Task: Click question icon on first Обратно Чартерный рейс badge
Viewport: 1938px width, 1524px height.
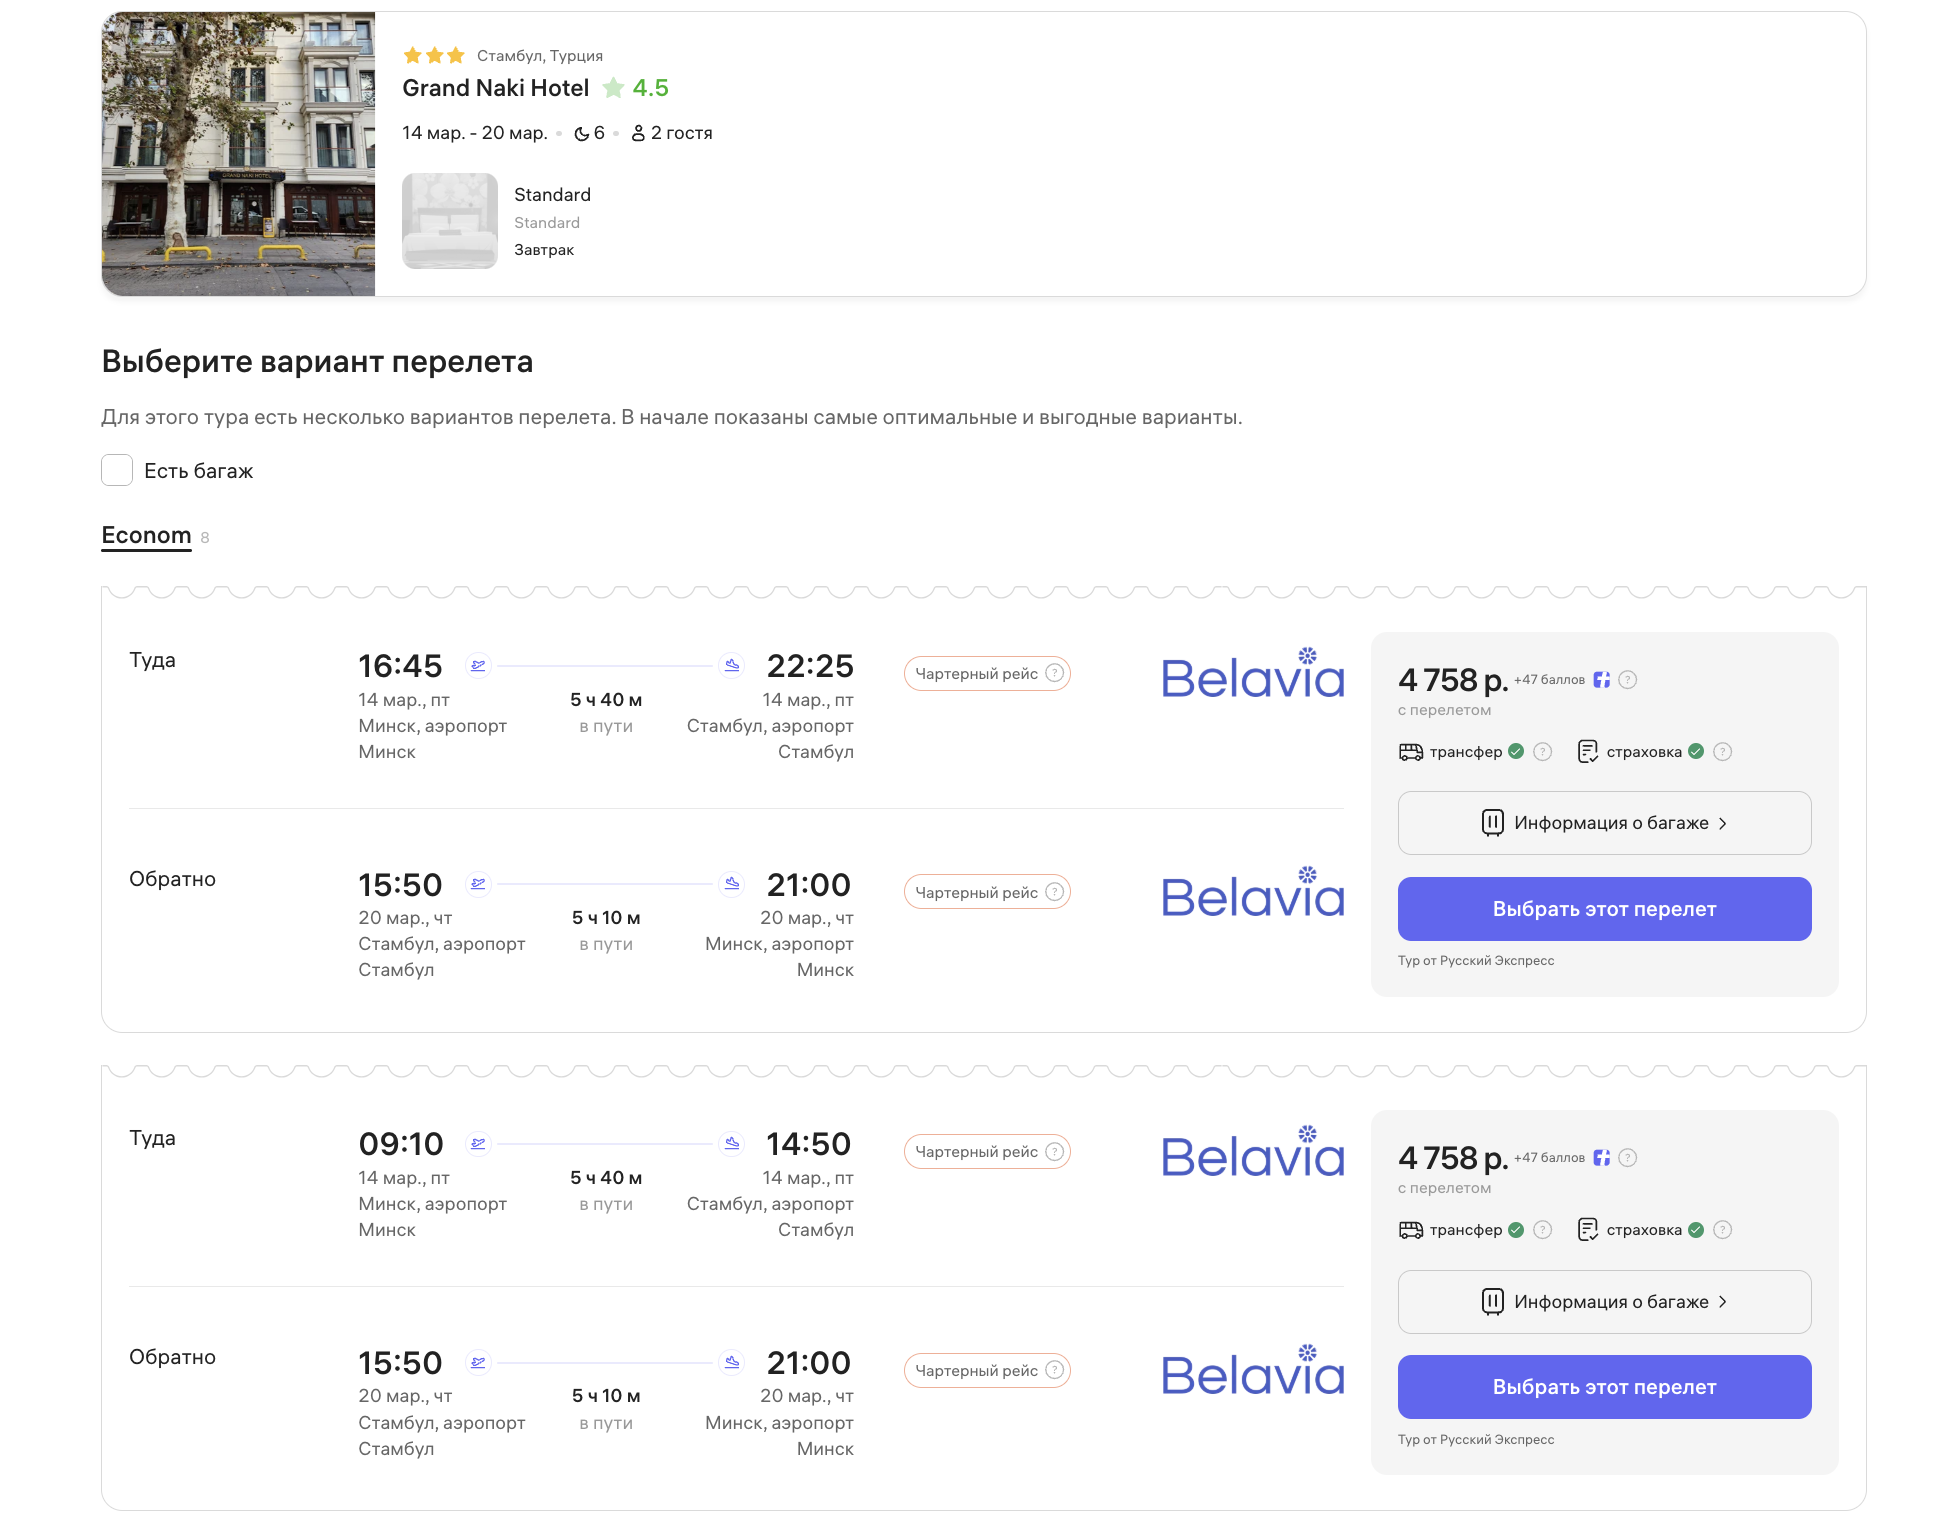Action: [1054, 892]
